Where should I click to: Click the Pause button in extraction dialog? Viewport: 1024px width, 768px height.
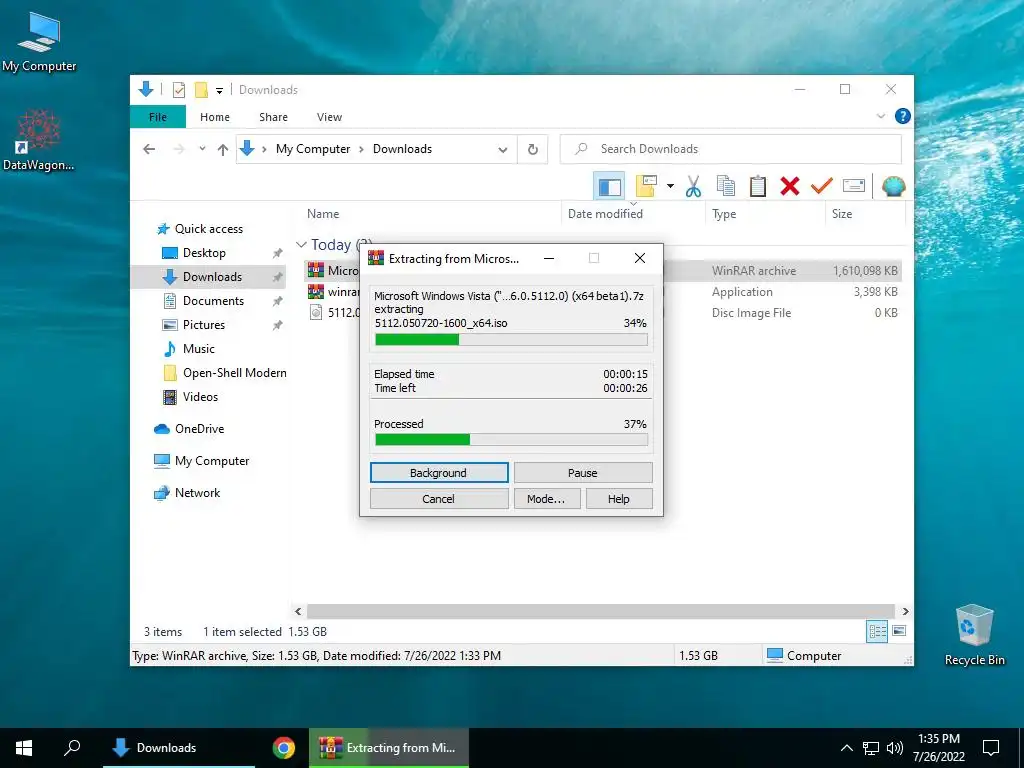point(583,473)
